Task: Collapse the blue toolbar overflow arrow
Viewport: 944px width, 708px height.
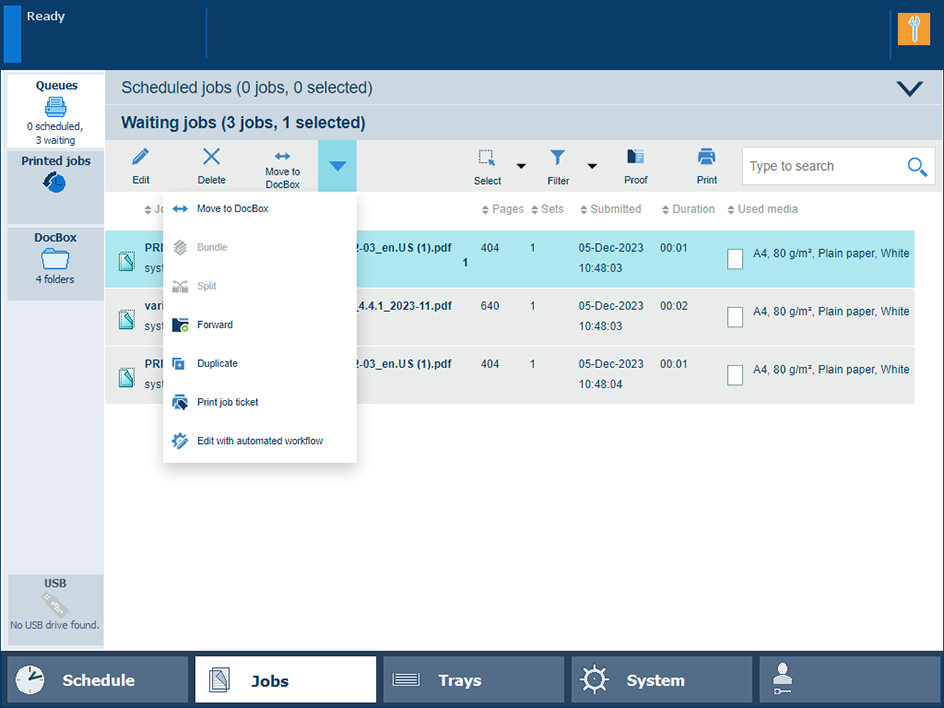Action: [337, 166]
